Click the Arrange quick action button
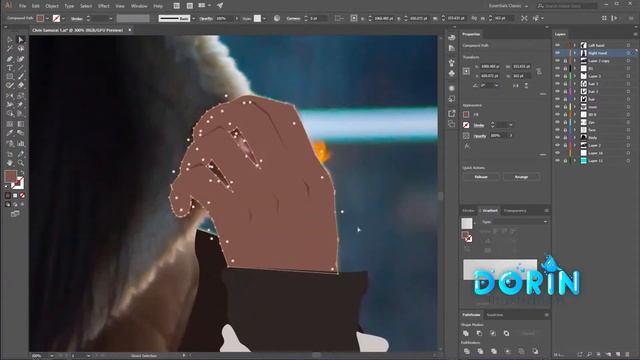 521,177
